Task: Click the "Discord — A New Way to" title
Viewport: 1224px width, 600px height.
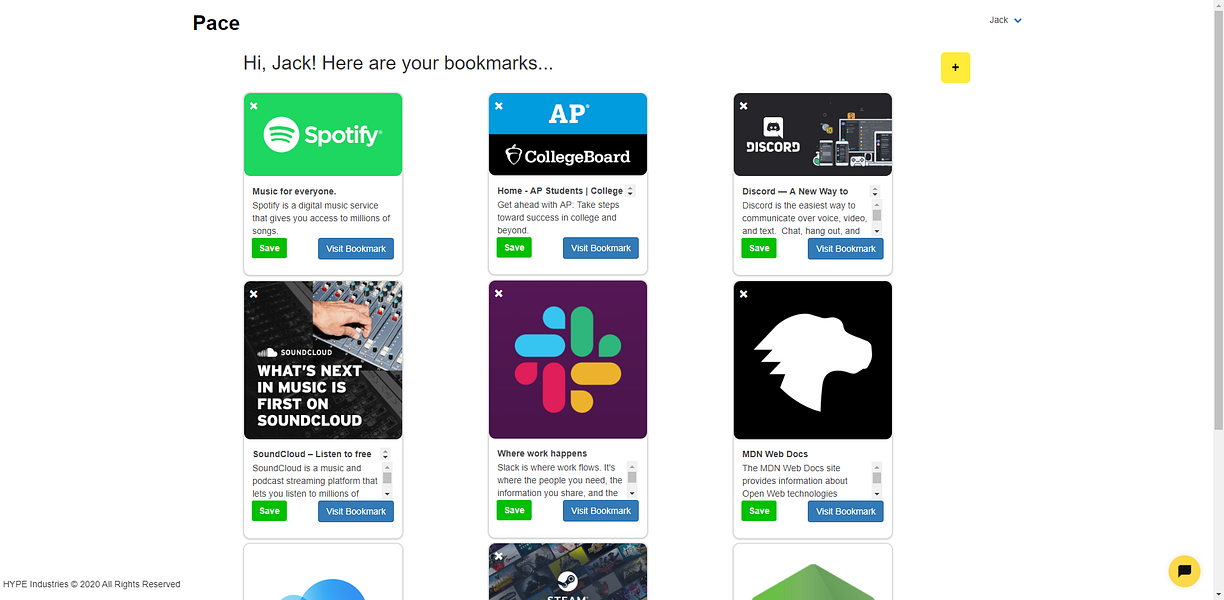Action: [795, 191]
